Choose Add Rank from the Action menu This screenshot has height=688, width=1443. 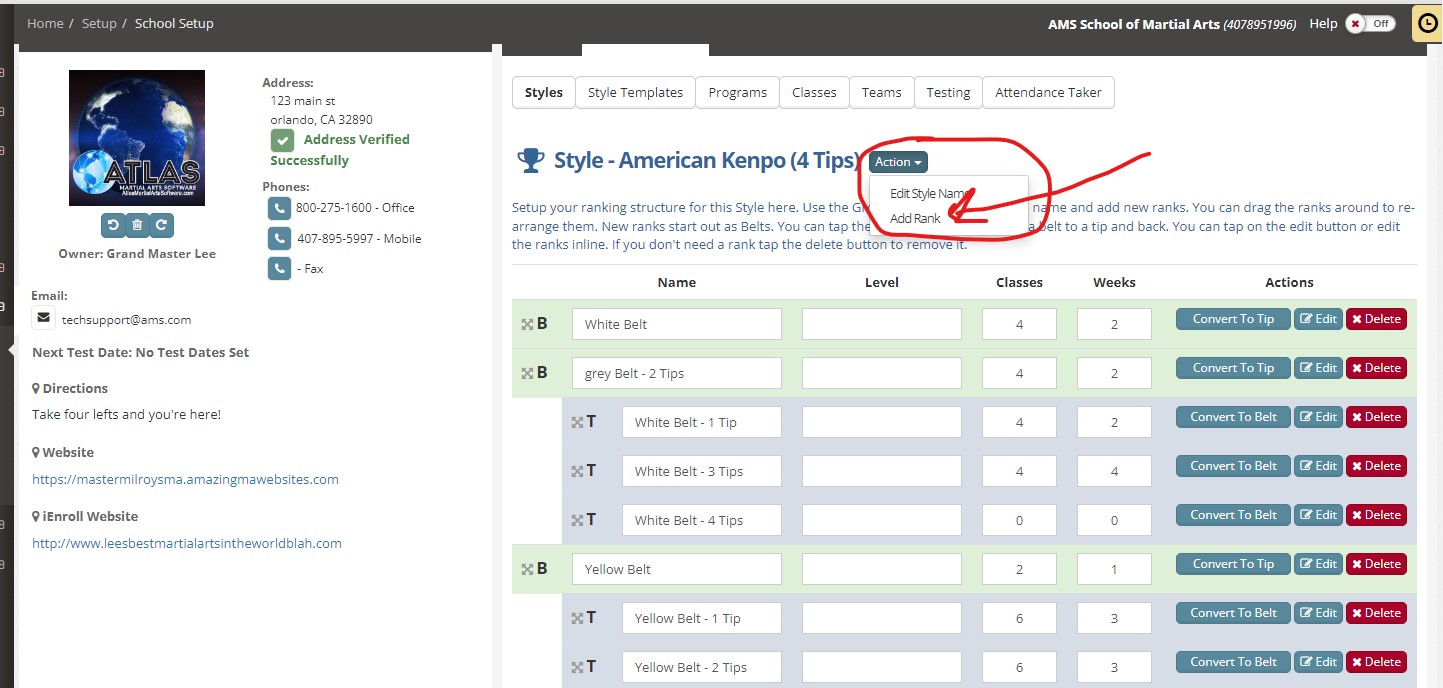915,218
